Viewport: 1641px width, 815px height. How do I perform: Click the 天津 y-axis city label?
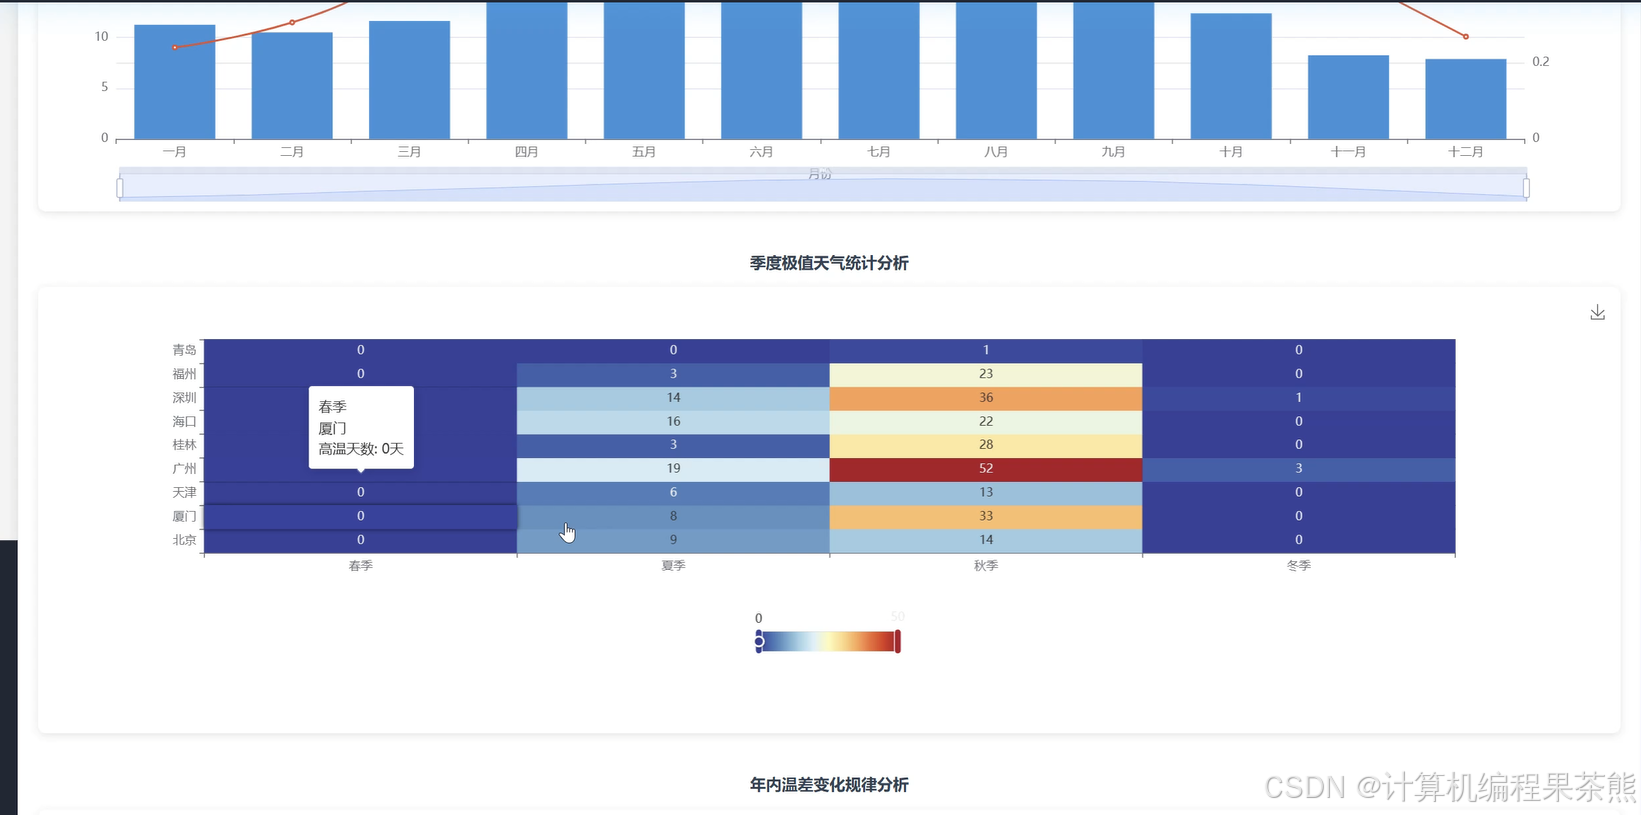(x=184, y=492)
